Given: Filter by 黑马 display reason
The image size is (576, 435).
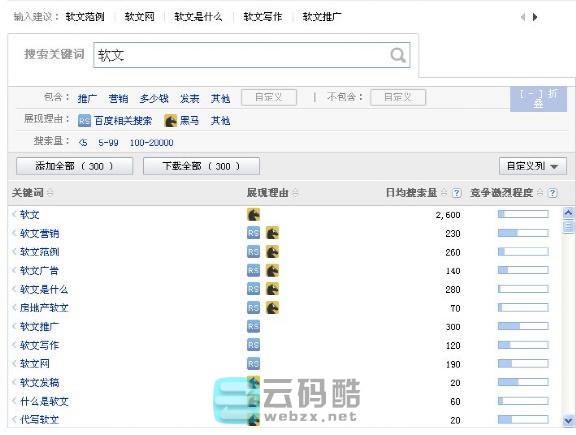Looking at the screenshot, I should (x=181, y=121).
